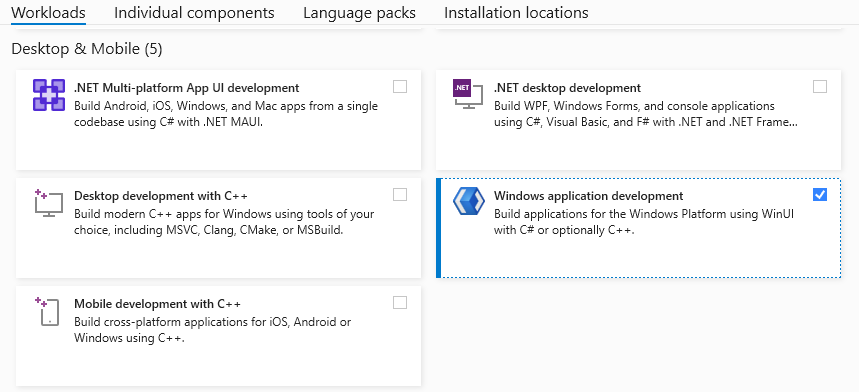Click the Desktop & Mobile (5) heading
Screen dimensions: 859x392
(x=87, y=49)
